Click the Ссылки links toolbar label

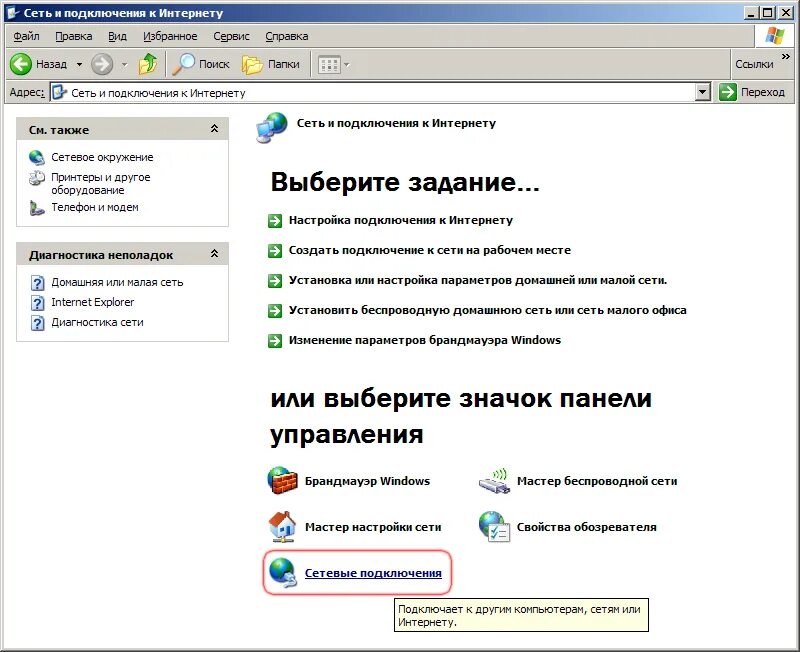tap(754, 64)
